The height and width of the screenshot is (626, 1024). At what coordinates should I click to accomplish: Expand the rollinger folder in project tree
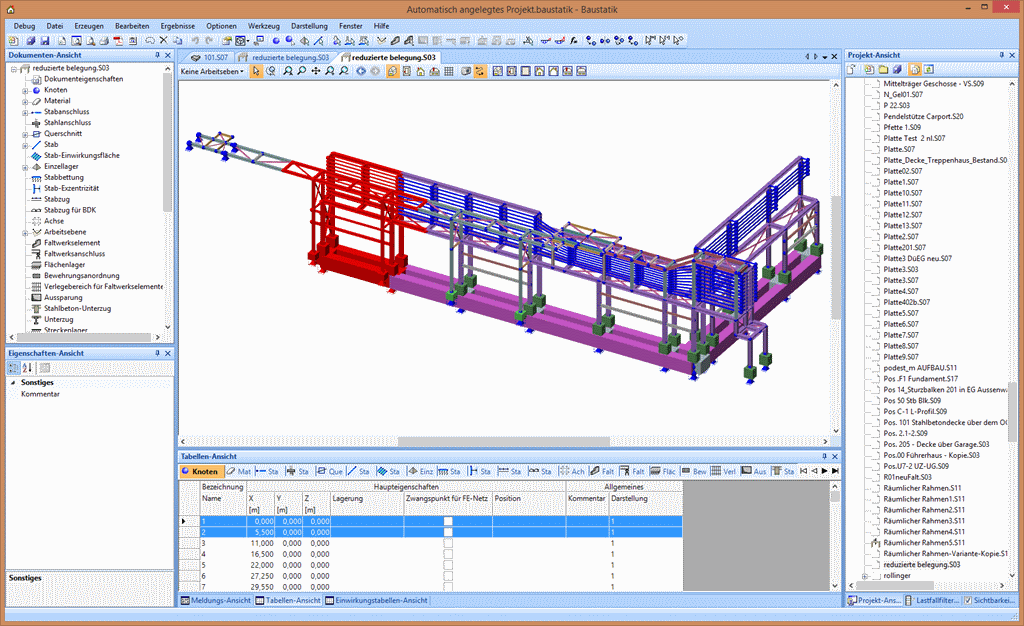coord(864,576)
